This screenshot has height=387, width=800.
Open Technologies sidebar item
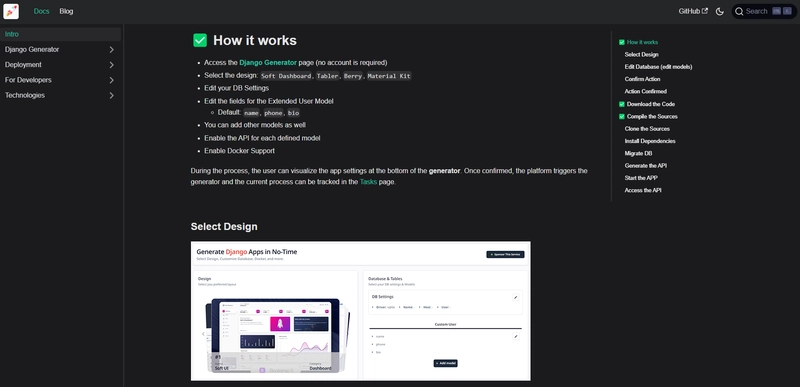pos(25,95)
